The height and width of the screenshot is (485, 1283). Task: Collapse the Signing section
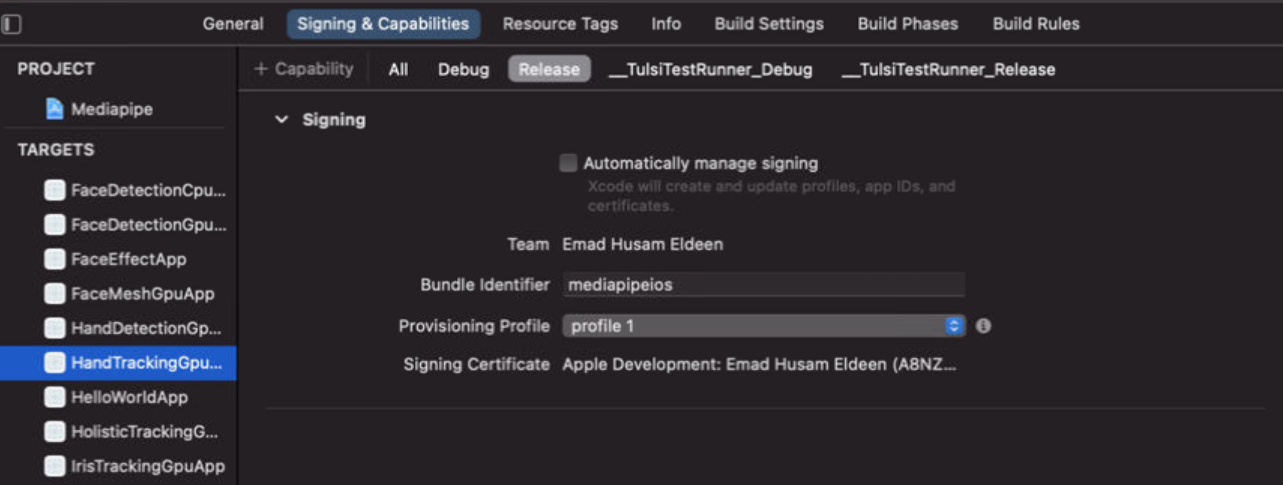pyautogui.click(x=282, y=120)
